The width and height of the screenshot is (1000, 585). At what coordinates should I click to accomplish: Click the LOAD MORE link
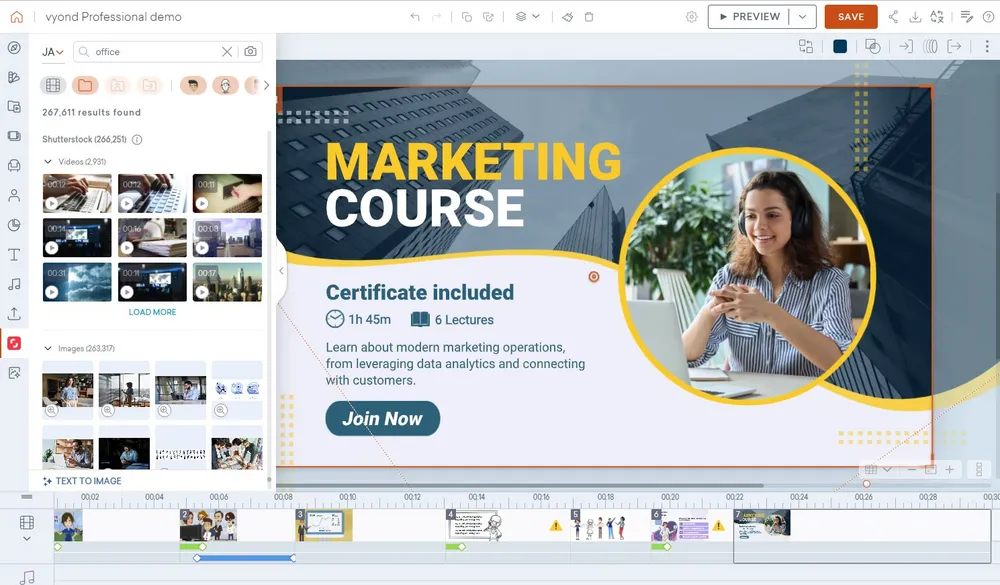[152, 312]
